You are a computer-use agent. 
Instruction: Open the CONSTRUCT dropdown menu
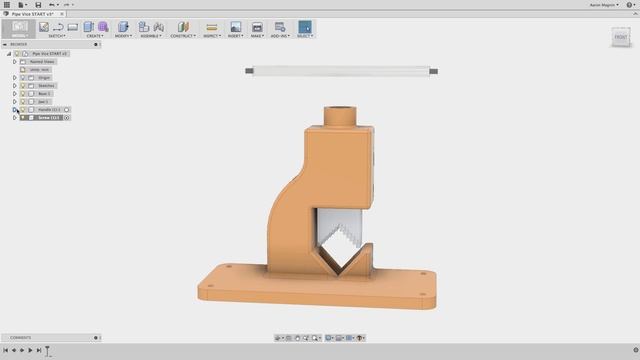pyautogui.click(x=183, y=36)
